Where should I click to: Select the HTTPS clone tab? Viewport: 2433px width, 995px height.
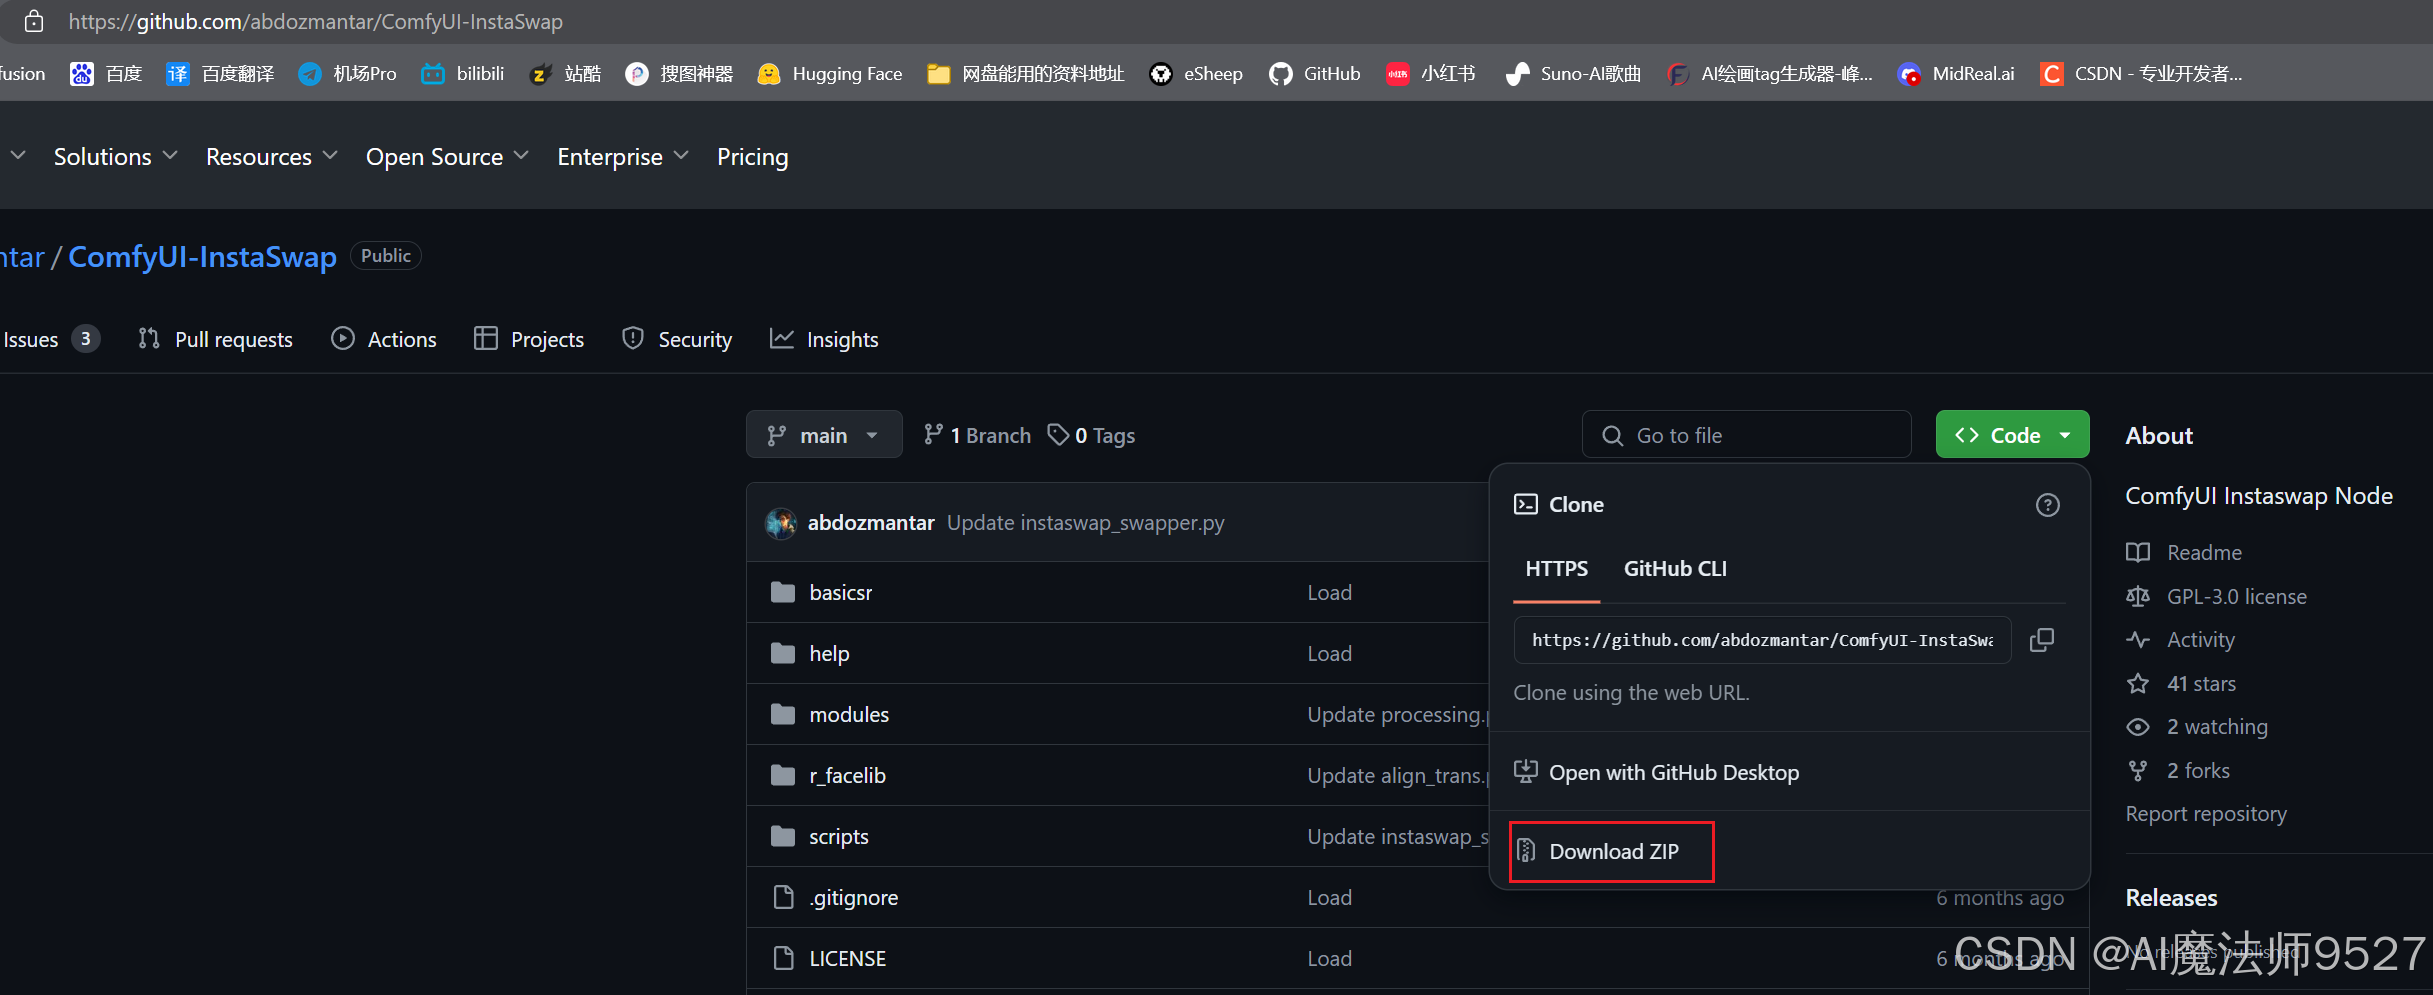pos(1556,568)
